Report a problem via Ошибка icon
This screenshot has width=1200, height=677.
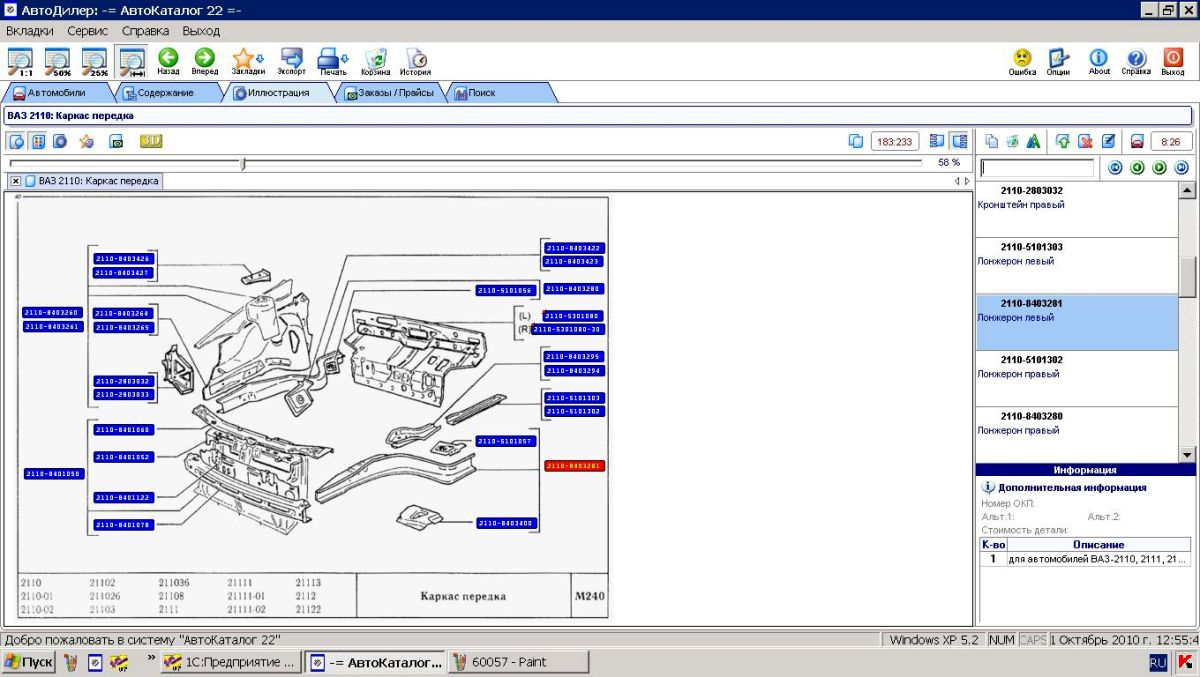[x=1022, y=61]
